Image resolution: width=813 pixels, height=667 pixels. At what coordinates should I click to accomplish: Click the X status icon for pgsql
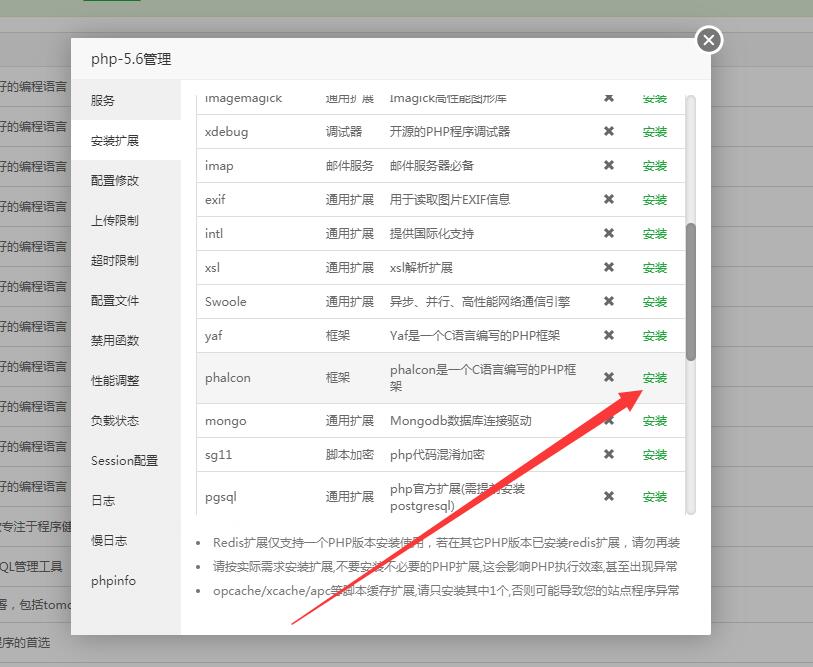[x=608, y=497]
